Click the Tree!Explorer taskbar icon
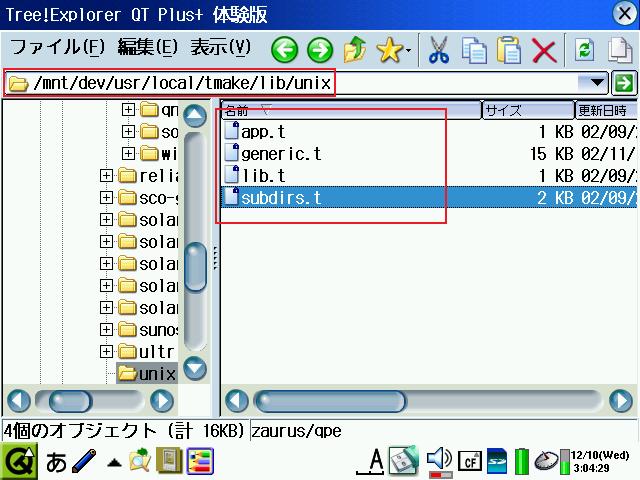This screenshot has height=480, width=640. pos(200,461)
